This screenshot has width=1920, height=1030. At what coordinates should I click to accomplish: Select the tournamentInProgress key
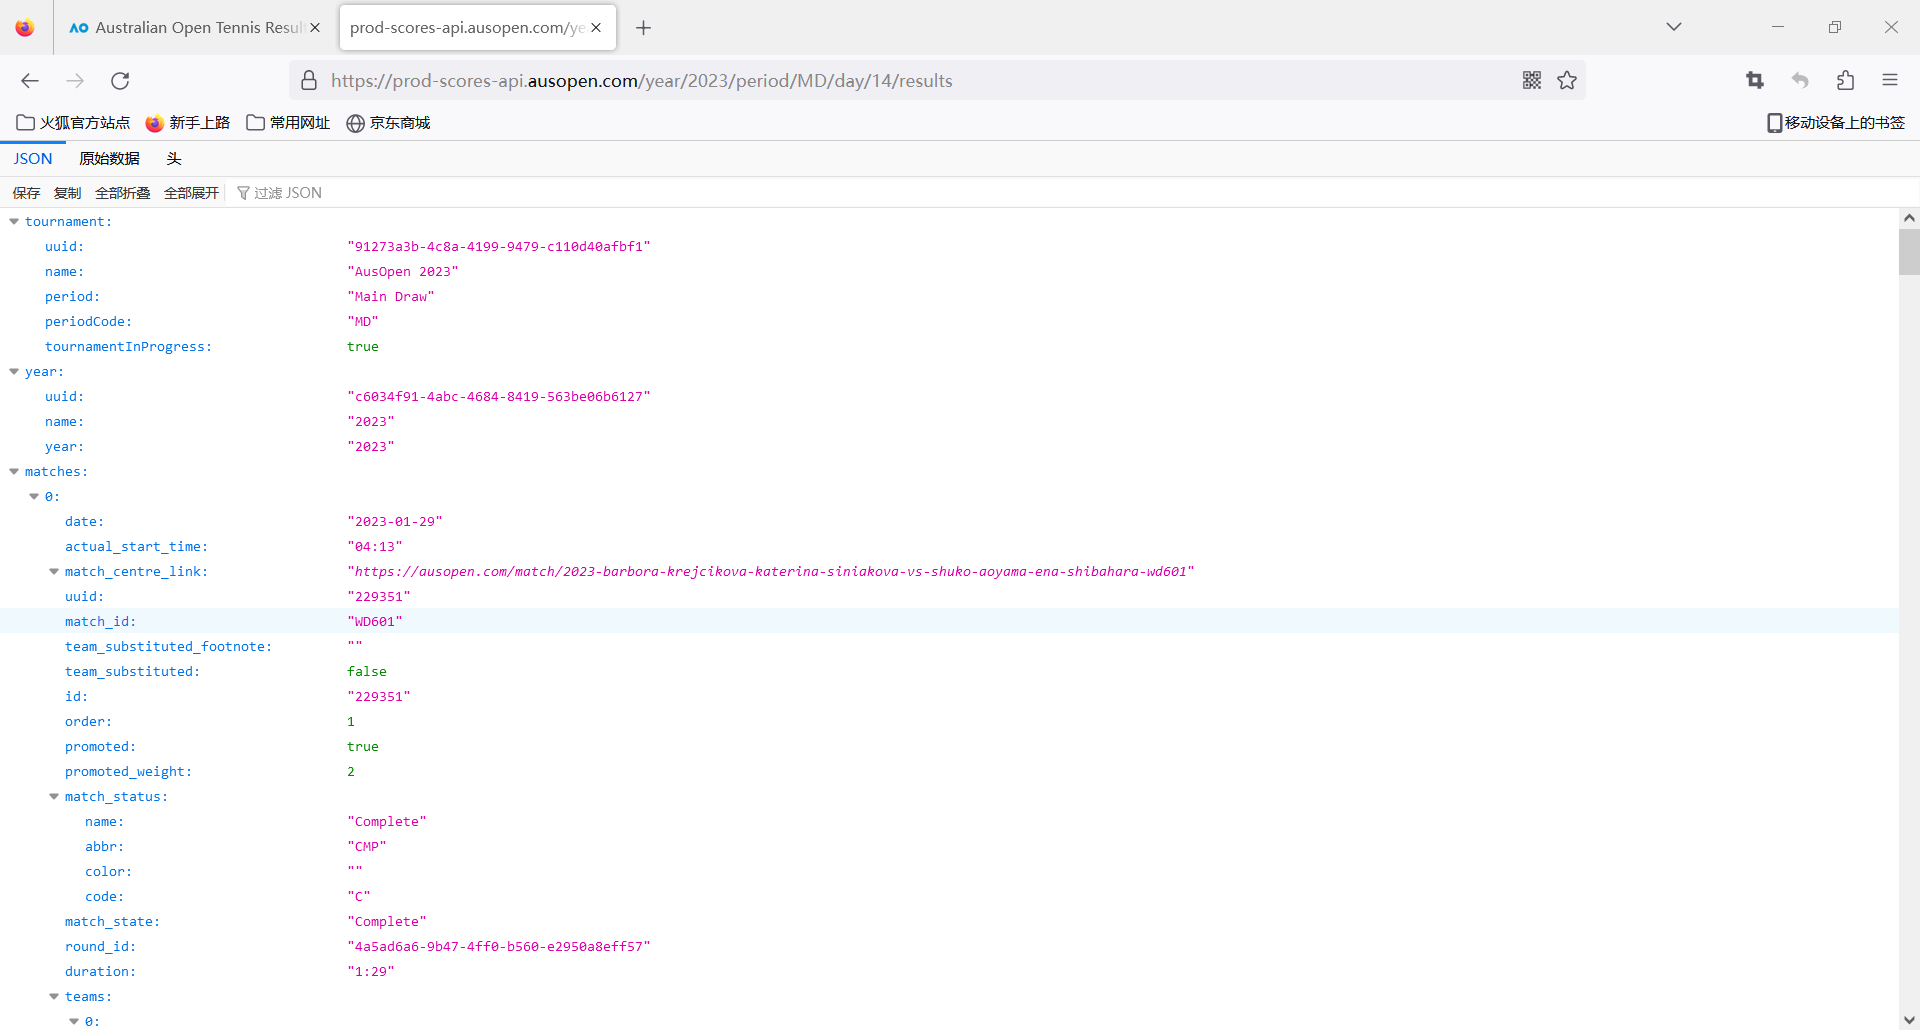[128, 347]
